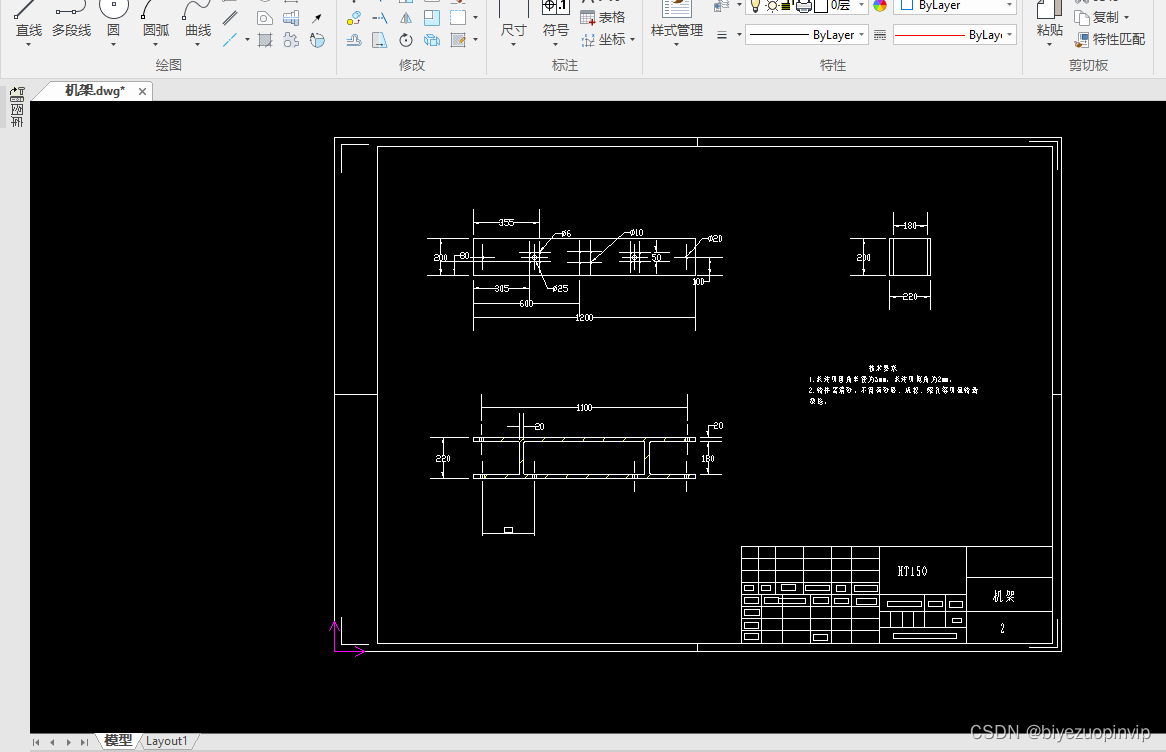1166x752 pixels.
Task: Toggle the layer freeze sun icon
Action: [x=772, y=6]
